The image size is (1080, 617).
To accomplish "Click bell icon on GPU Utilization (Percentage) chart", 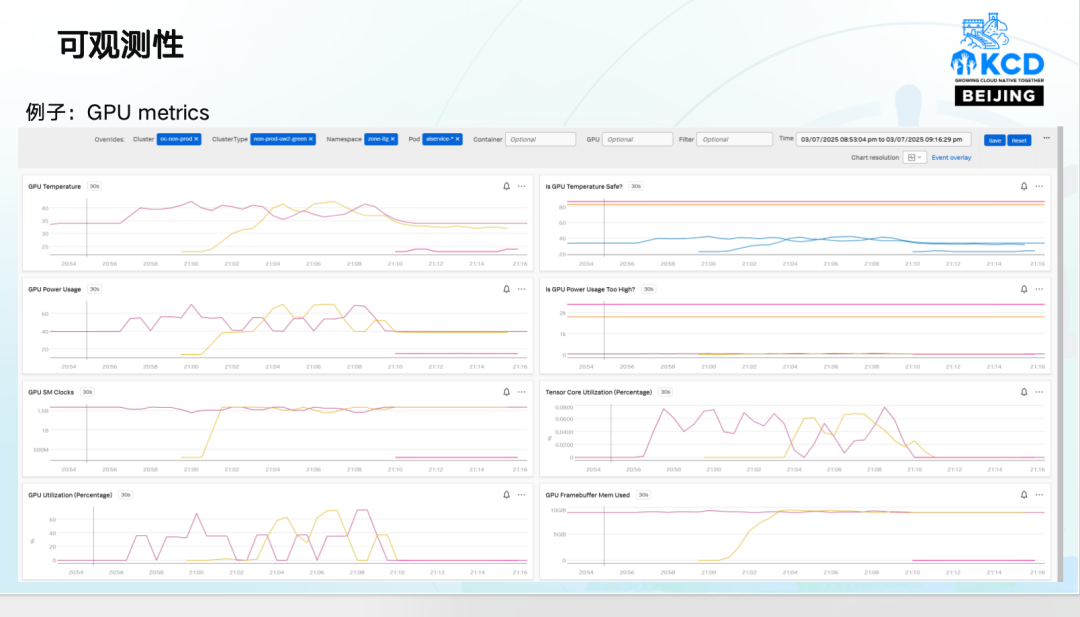I will coord(507,495).
